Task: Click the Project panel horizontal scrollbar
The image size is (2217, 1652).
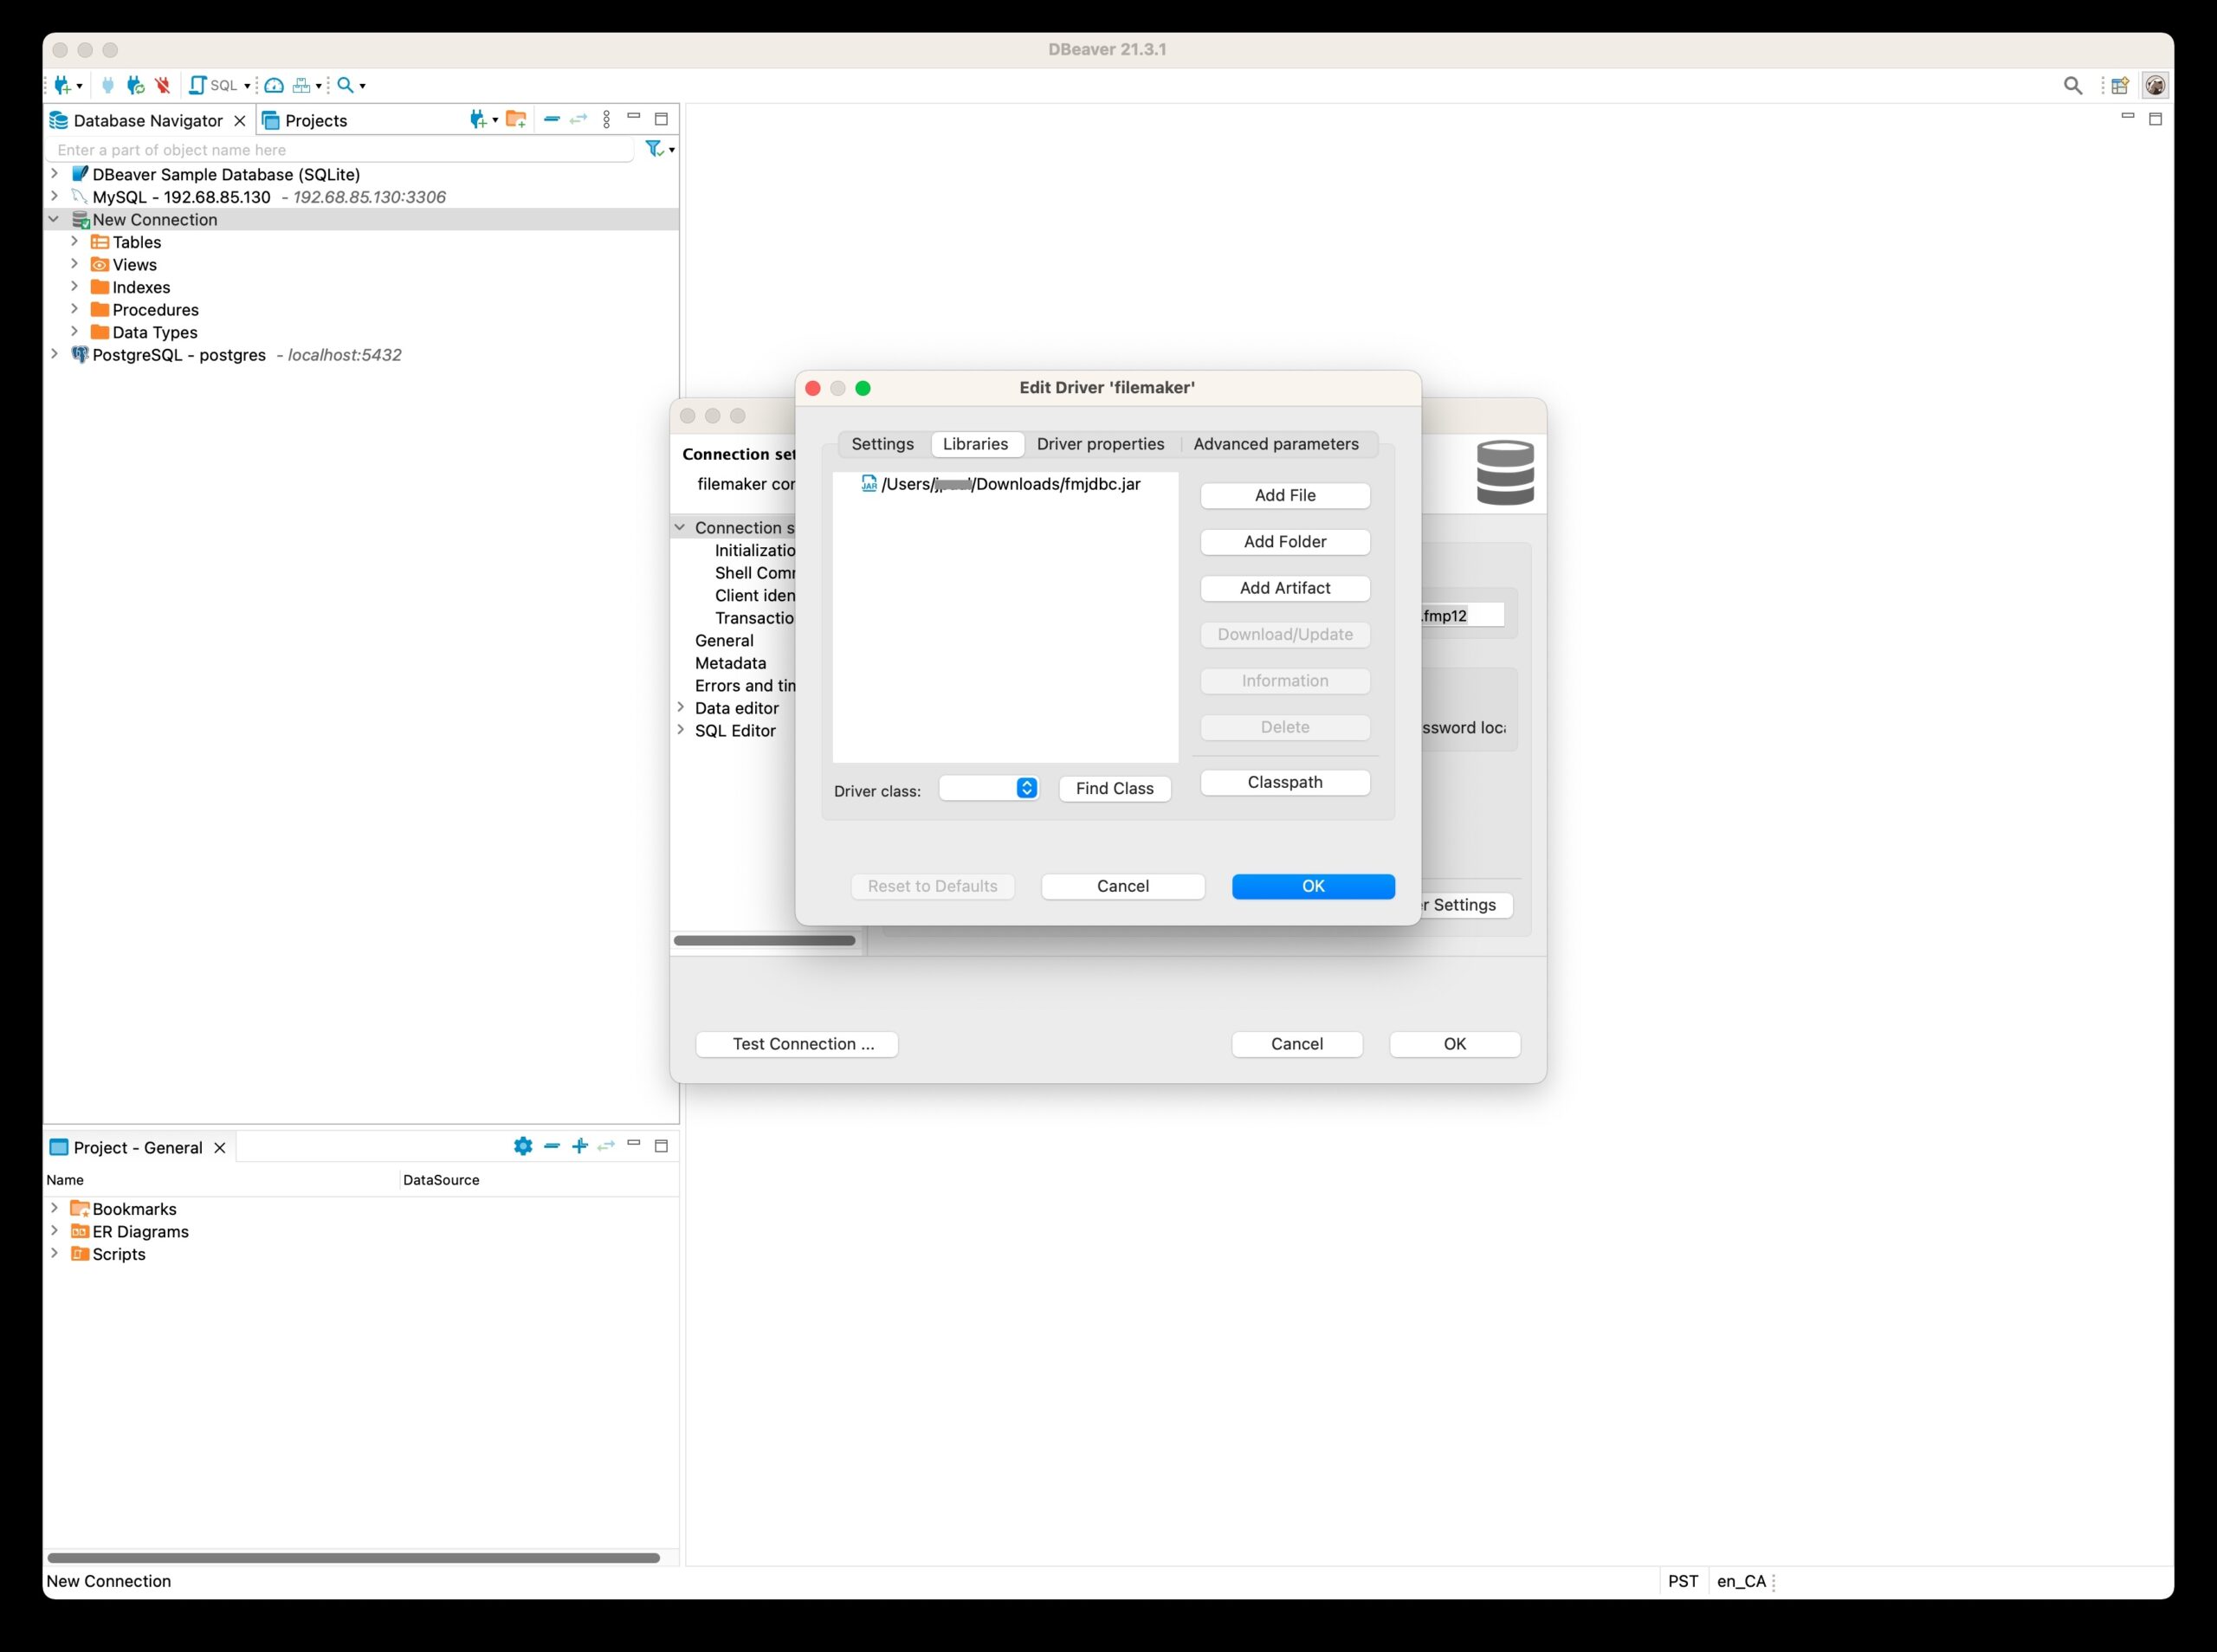Action: [x=353, y=1558]
